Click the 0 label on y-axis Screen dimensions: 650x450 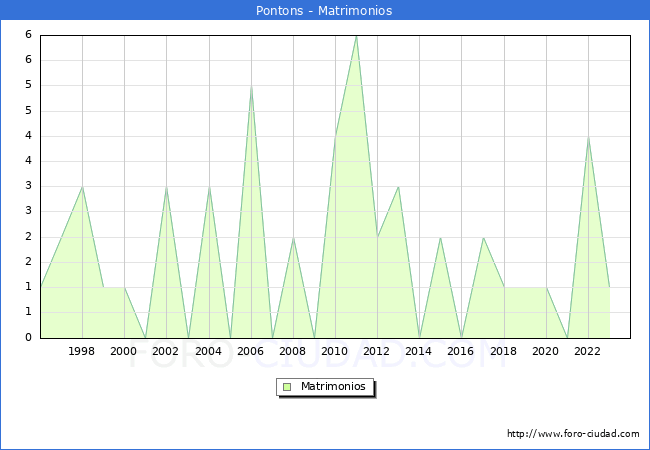pyautogui.click(x=29, y=338)
